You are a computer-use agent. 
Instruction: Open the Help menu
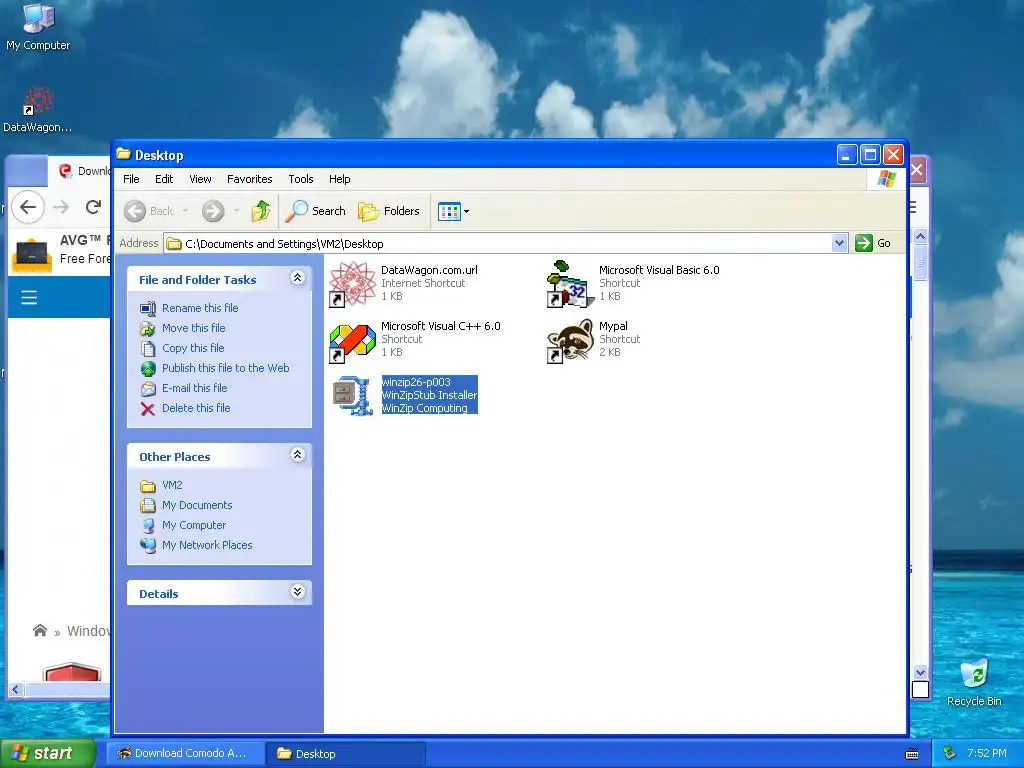click(x=340, y=179)
